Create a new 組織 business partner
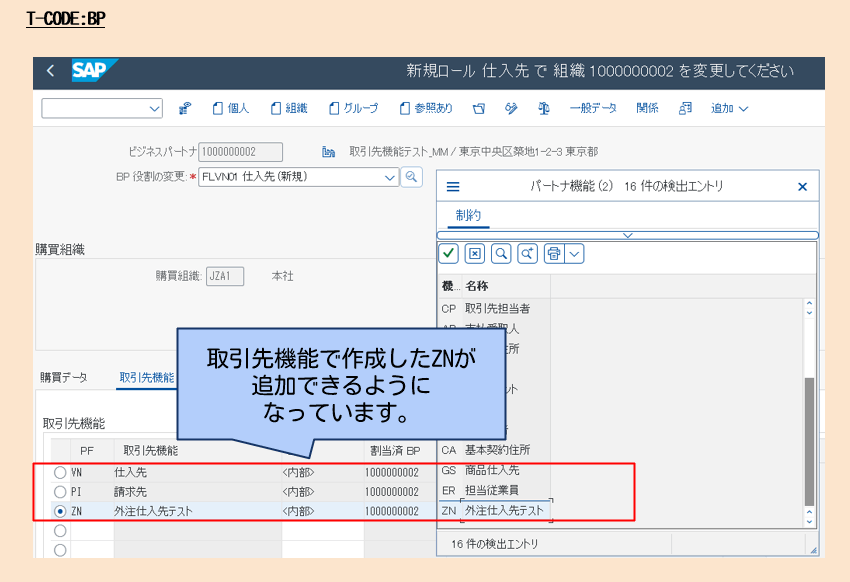Screen dimensions: 850x582 tap(289, 108)
